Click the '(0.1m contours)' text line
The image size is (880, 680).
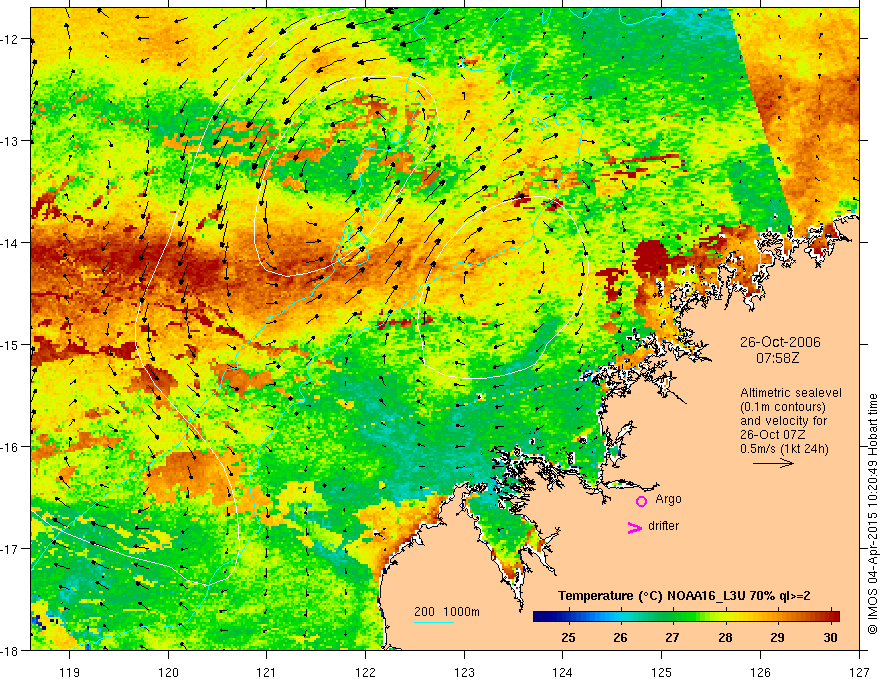coord(783,407)
